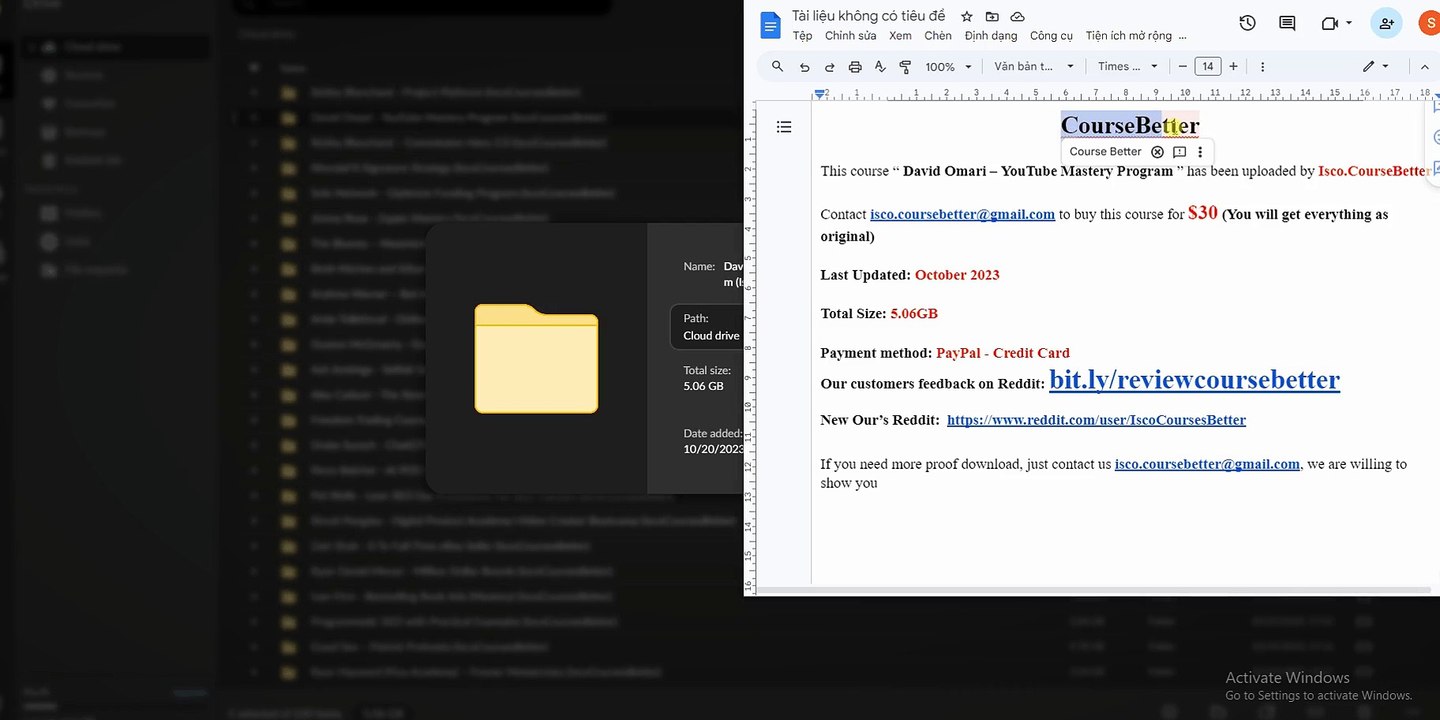Increase font size with the plus button
This screenshot has width=1440, height=720.
(x=1233, y=67)
